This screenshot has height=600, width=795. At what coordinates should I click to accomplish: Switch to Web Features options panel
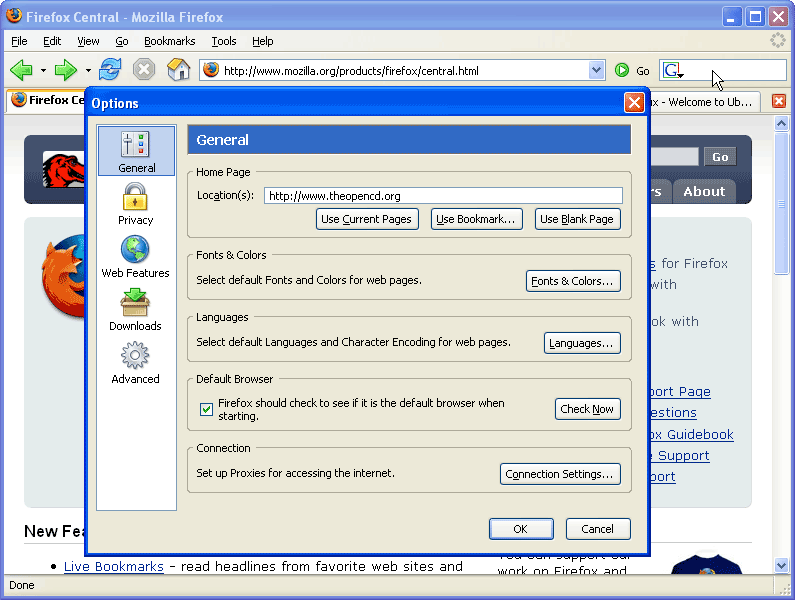click(135, 256)
